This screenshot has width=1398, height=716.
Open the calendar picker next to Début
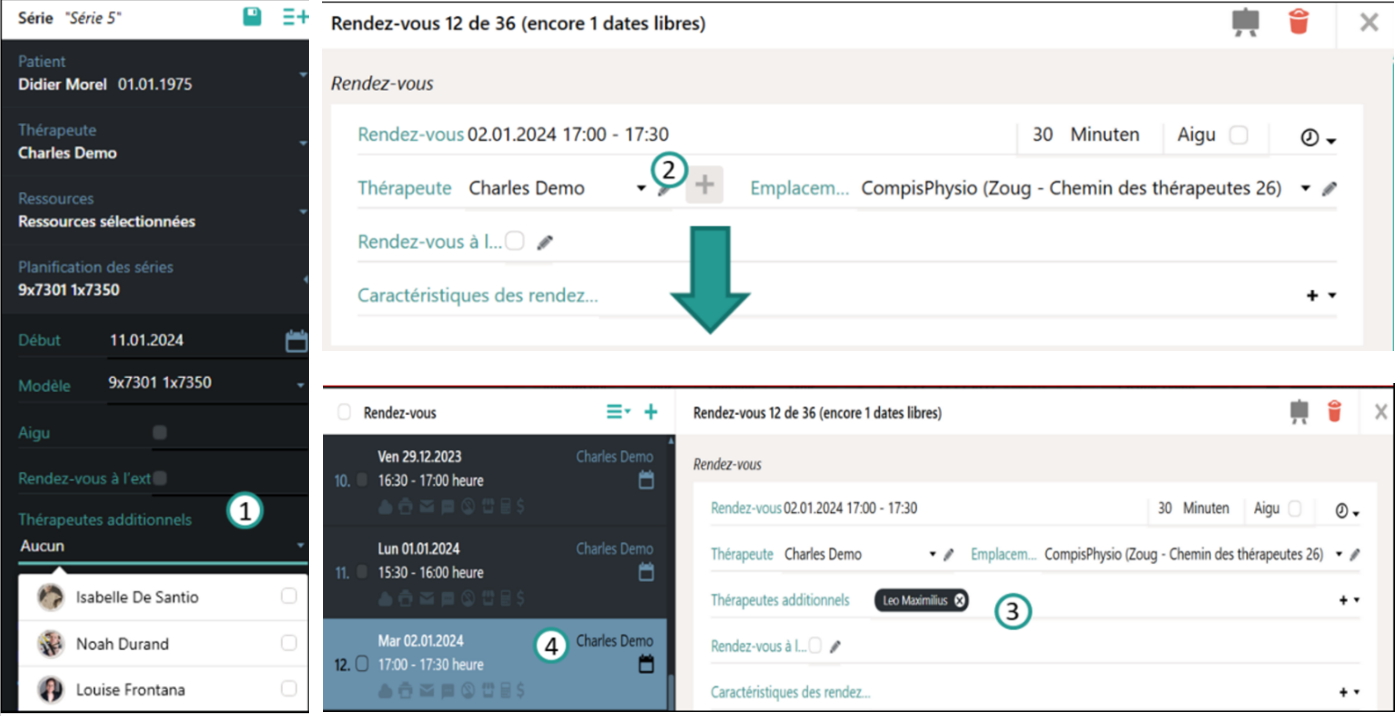[296, 341]
